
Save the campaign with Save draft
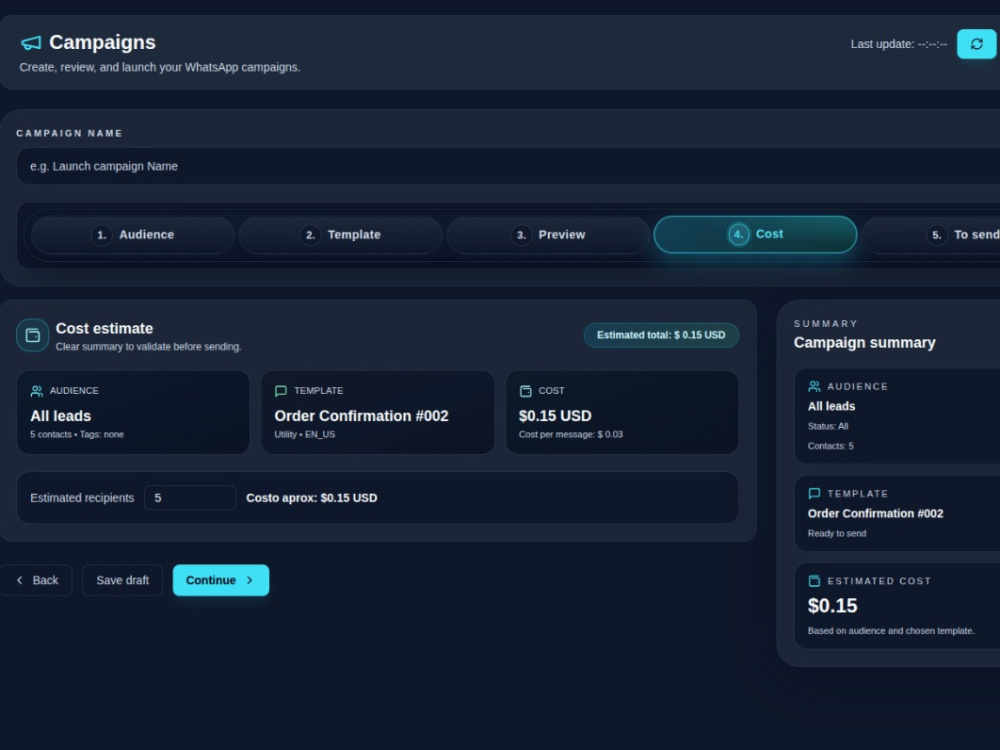pos(122,580)
